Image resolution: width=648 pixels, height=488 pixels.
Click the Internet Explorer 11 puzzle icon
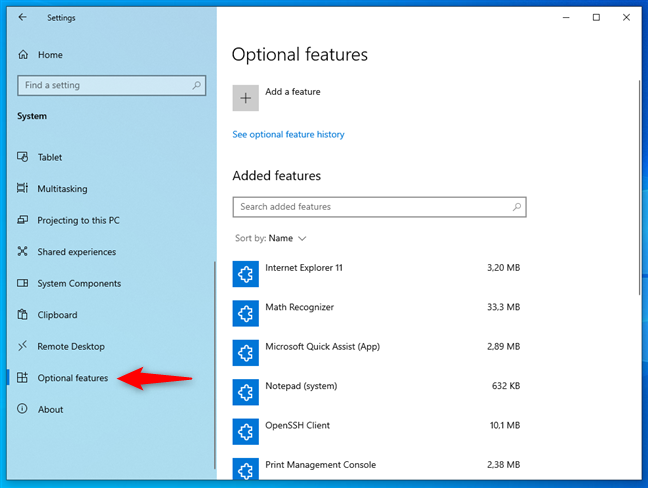coord(245,274)
